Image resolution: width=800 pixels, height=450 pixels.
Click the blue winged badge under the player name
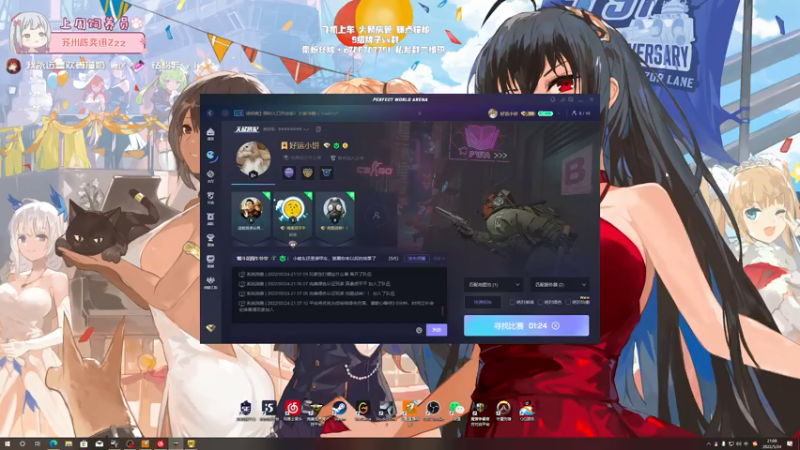(327, 173)
